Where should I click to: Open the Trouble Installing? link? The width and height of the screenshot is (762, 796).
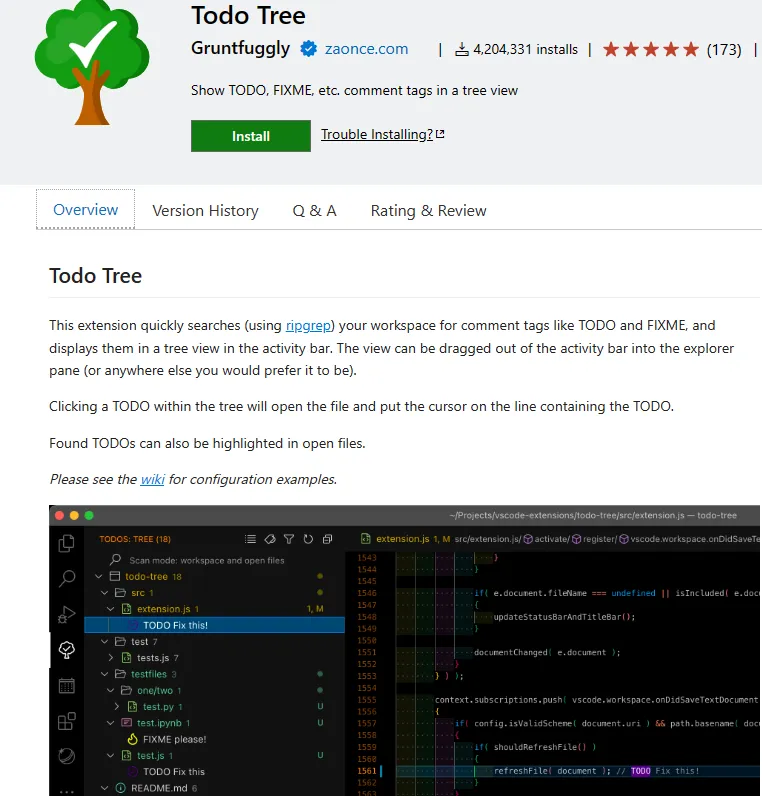tap(383, 135)
